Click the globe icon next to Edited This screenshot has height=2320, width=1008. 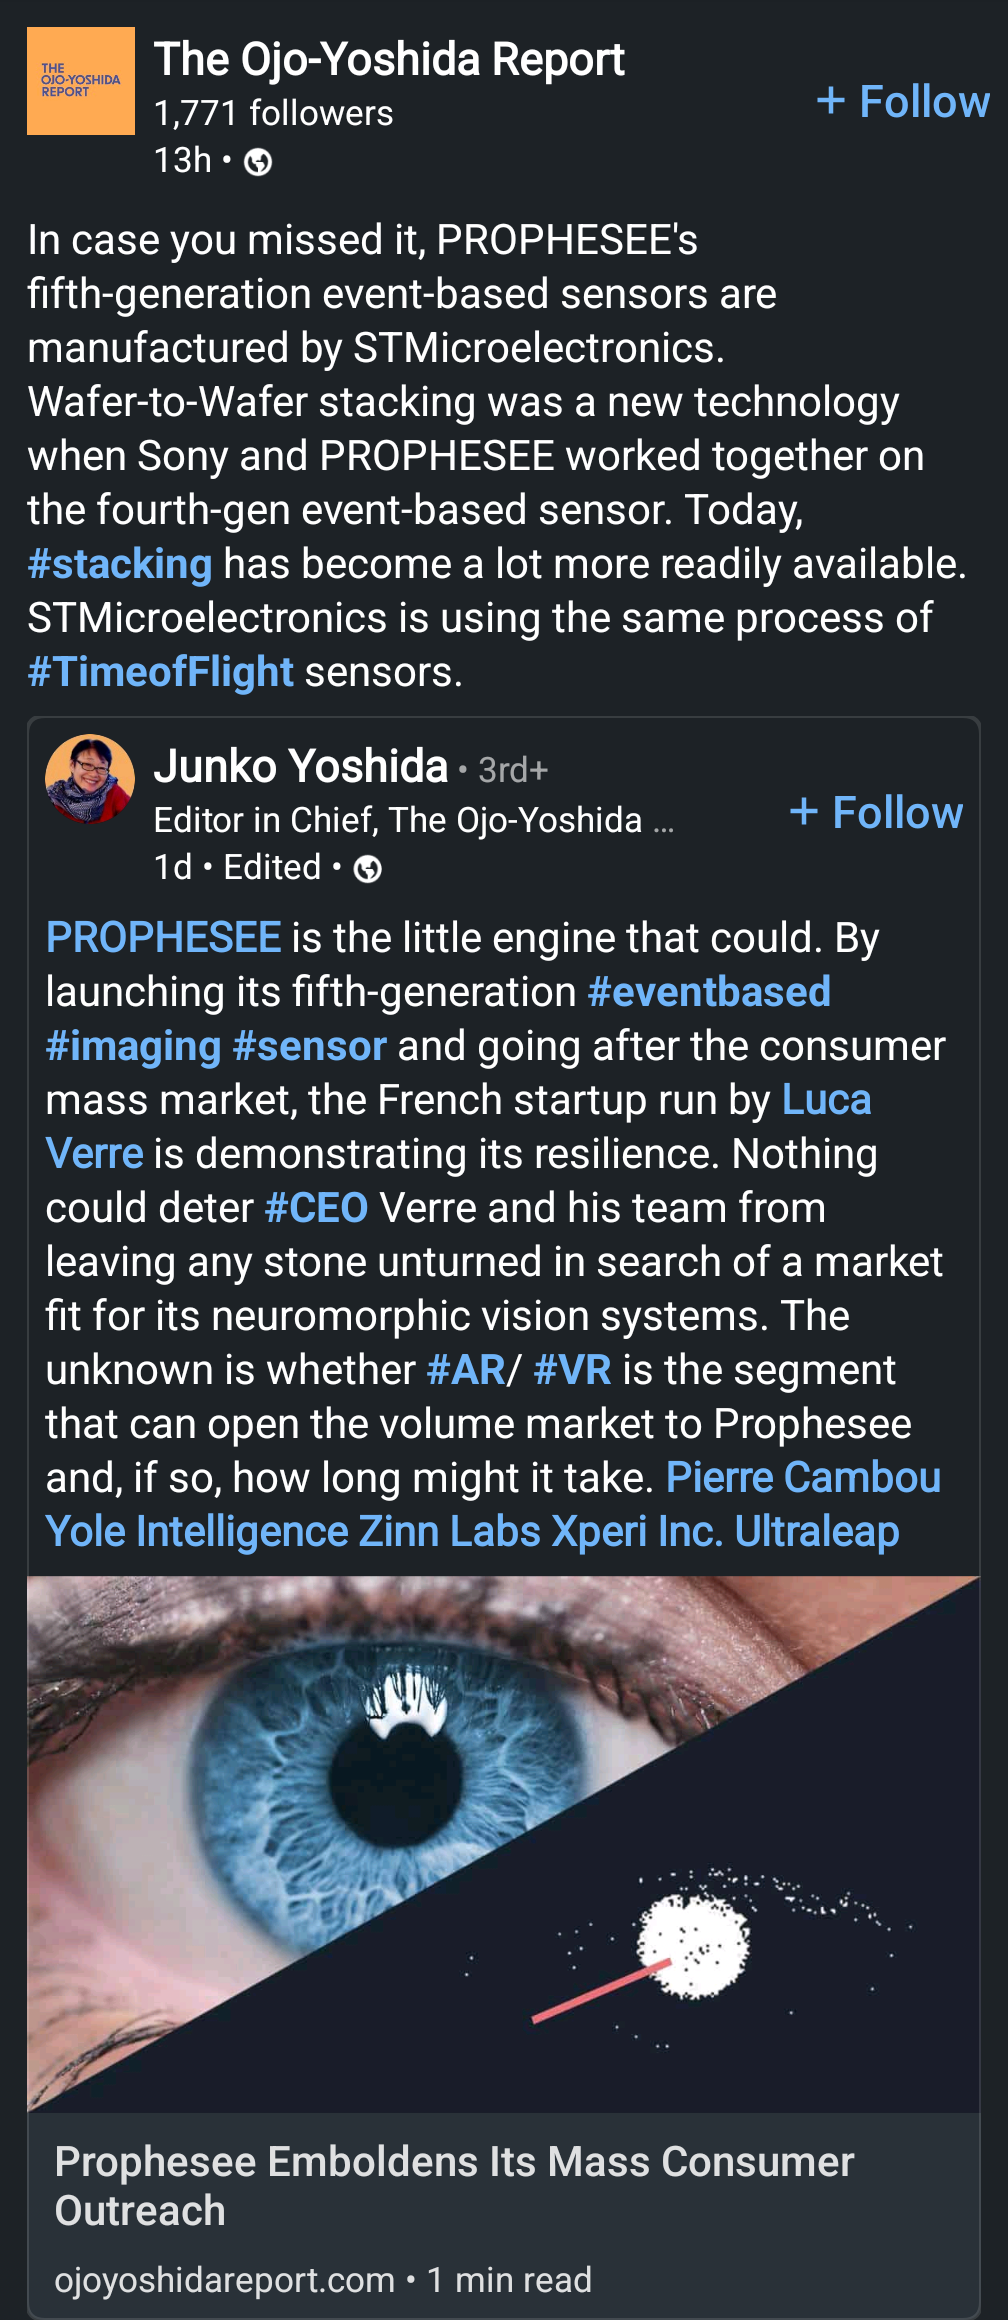point(368,869)
